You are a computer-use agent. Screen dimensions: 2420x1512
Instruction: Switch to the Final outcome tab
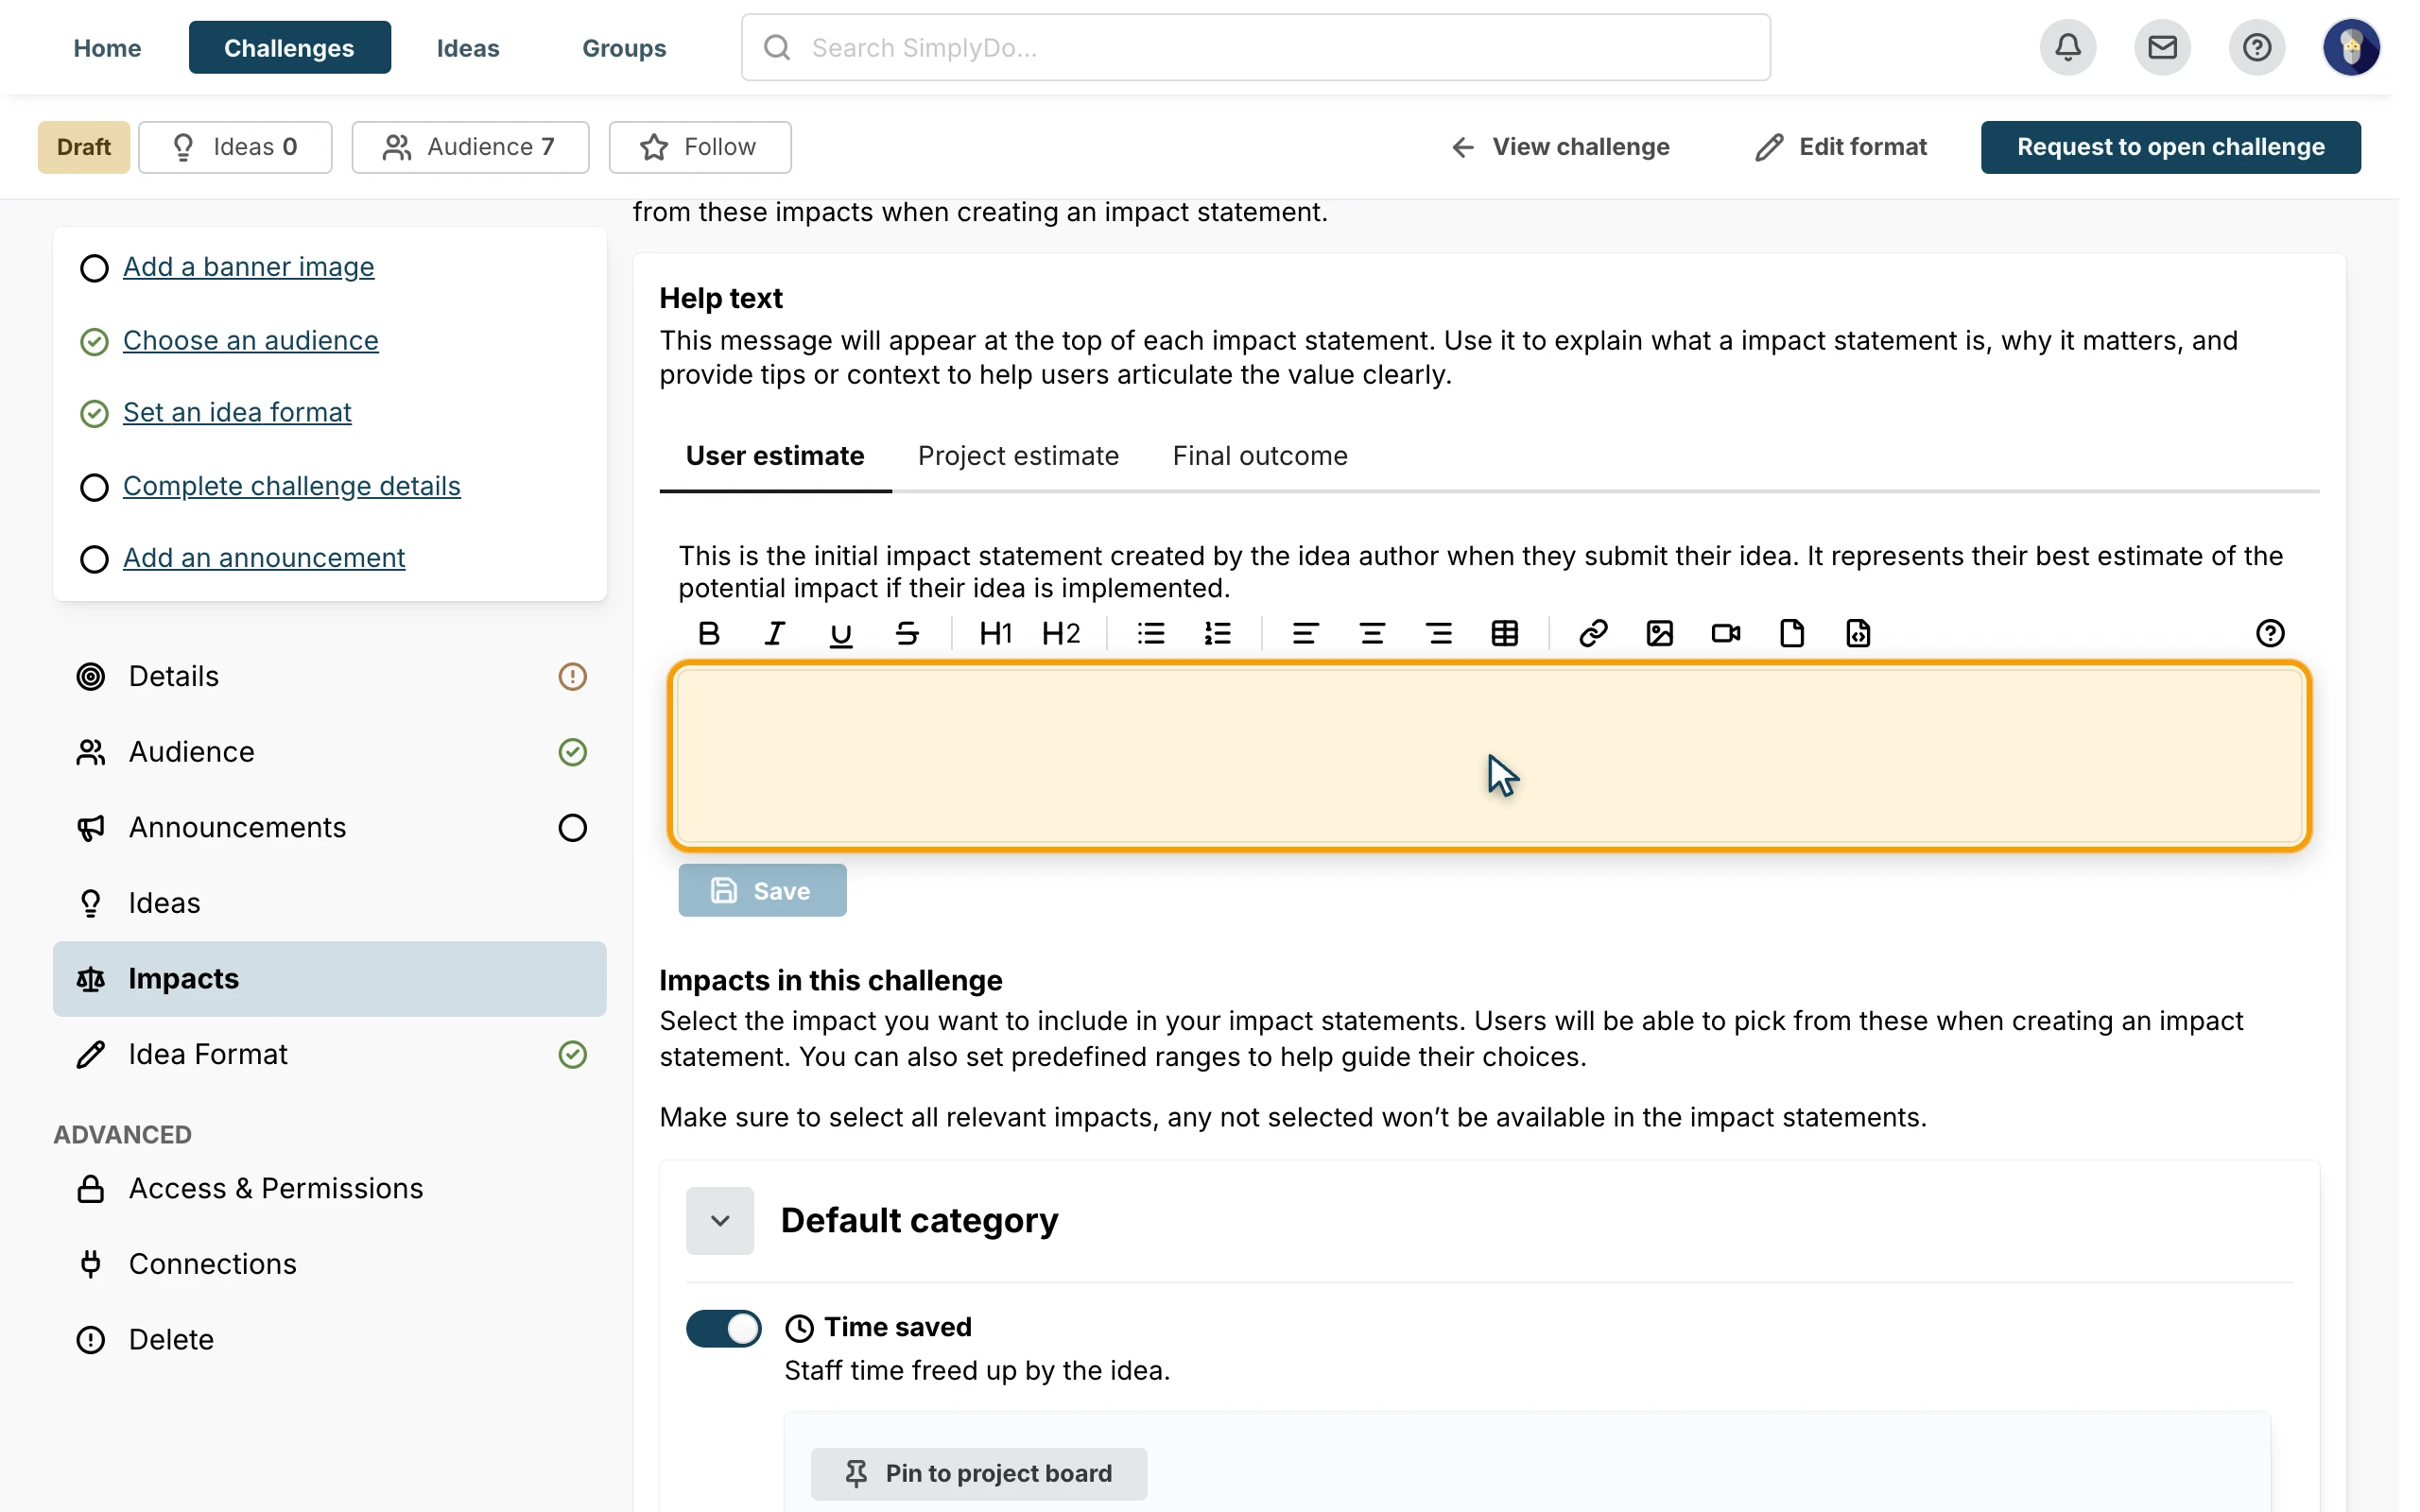pos(1260,456)
